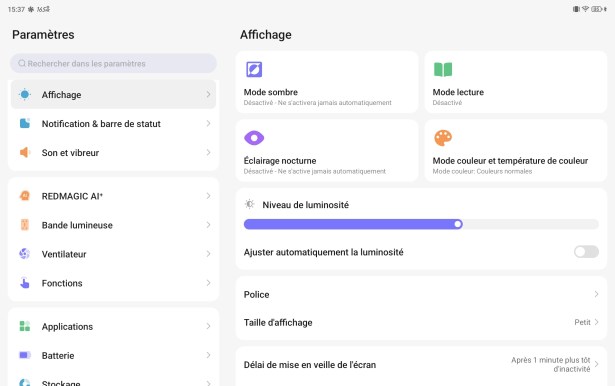Open Batterie settings
The height and width of the screenshot is (386, 615).
coord(113,355)
